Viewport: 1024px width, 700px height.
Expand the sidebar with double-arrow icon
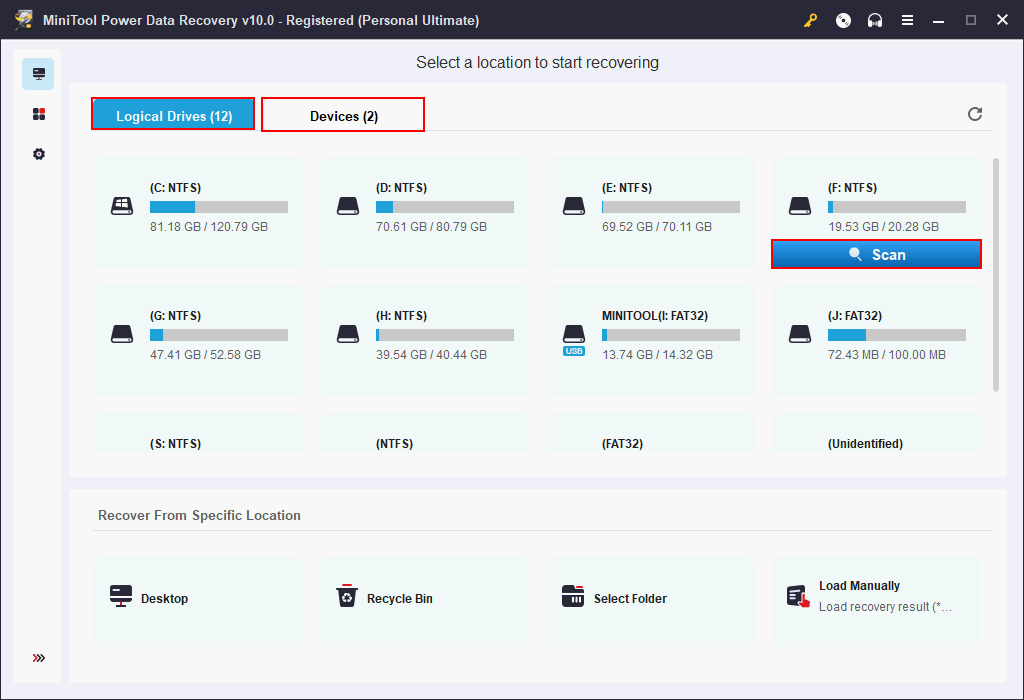(x=39, y=658)
